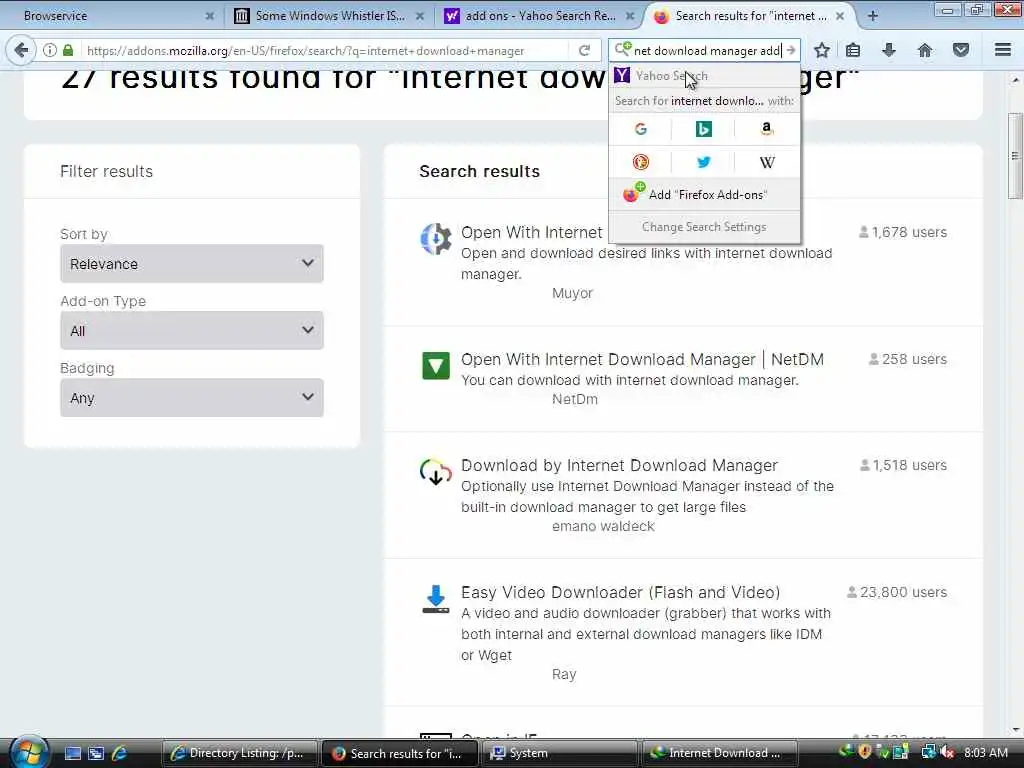The height and width of the screenshot is (768, 1024).
Task: Click search engine magnifier icon in search box
Action: (x=622, y=50)
